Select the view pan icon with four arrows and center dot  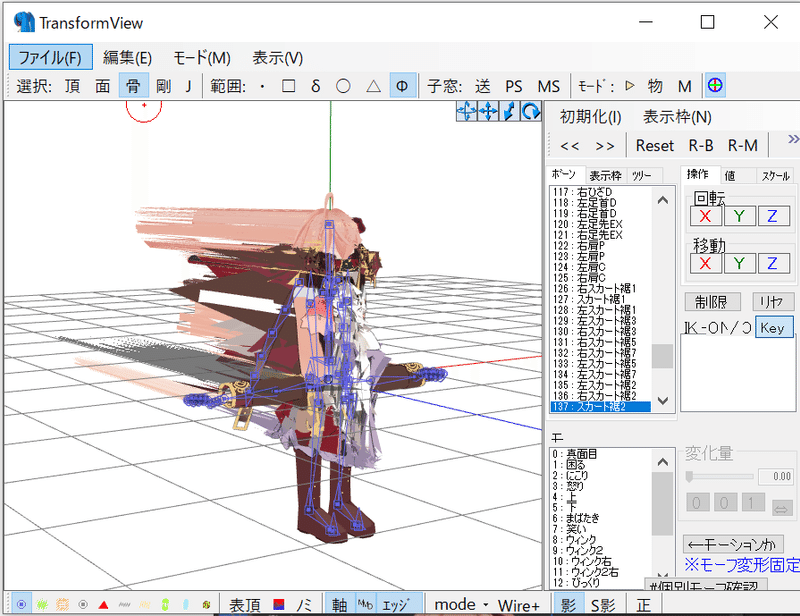coord(466,111)
